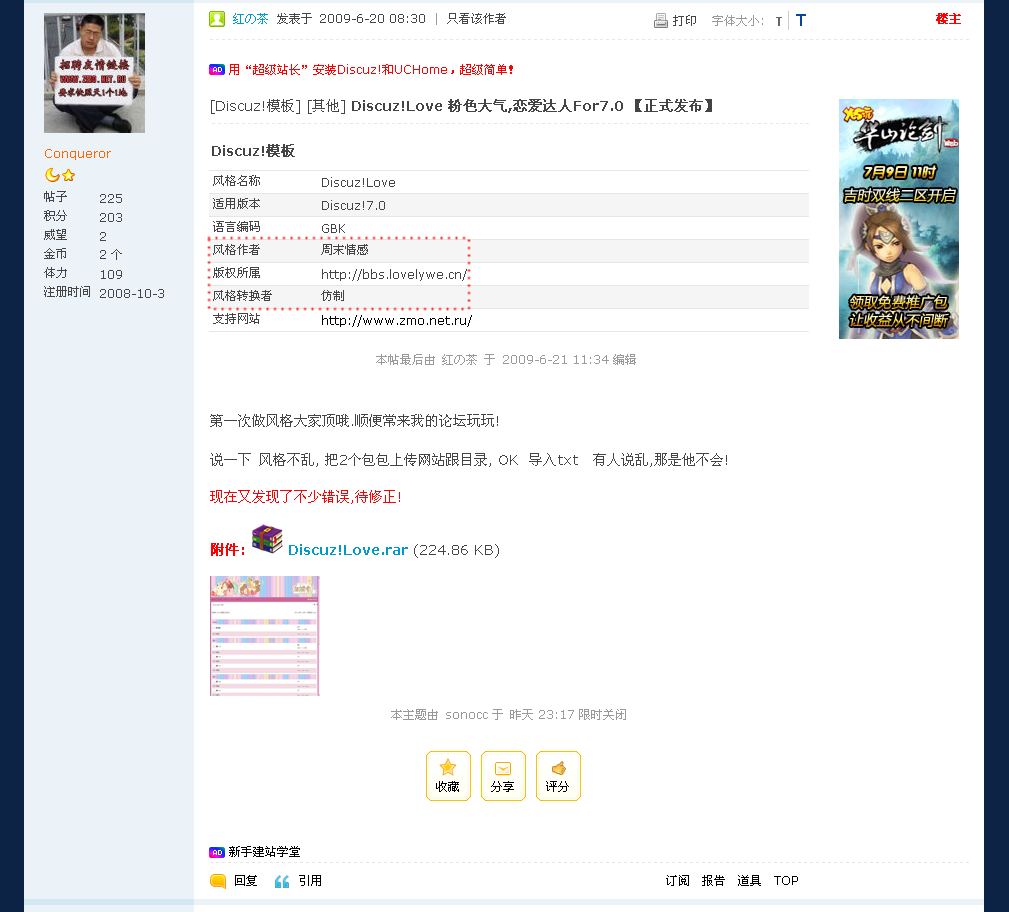This screenshot has width=1009, height=912.
Task: Click the 收藏 star favorite button
Action: click(449, 776)
